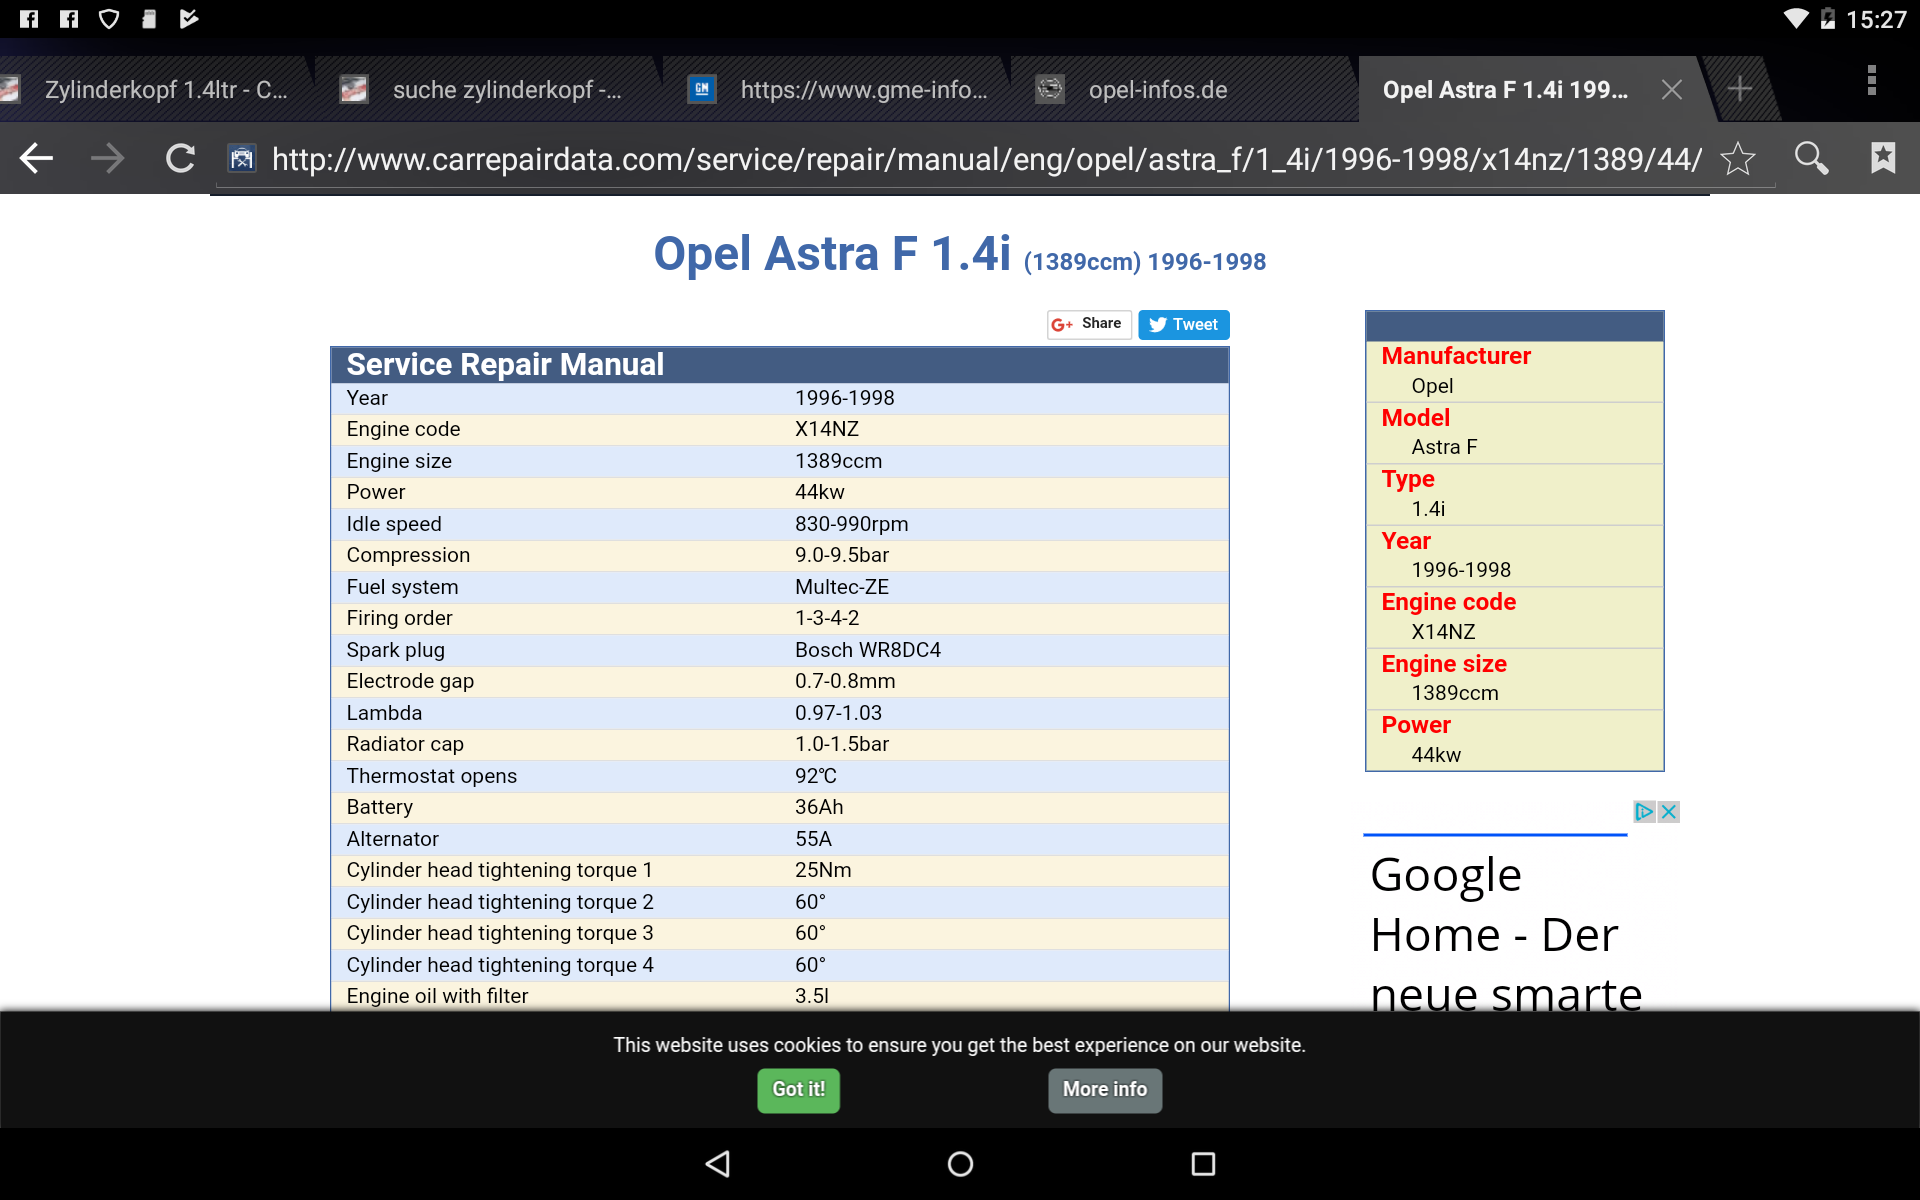Select engine code value X14NZ in table

tap(827, 429)
